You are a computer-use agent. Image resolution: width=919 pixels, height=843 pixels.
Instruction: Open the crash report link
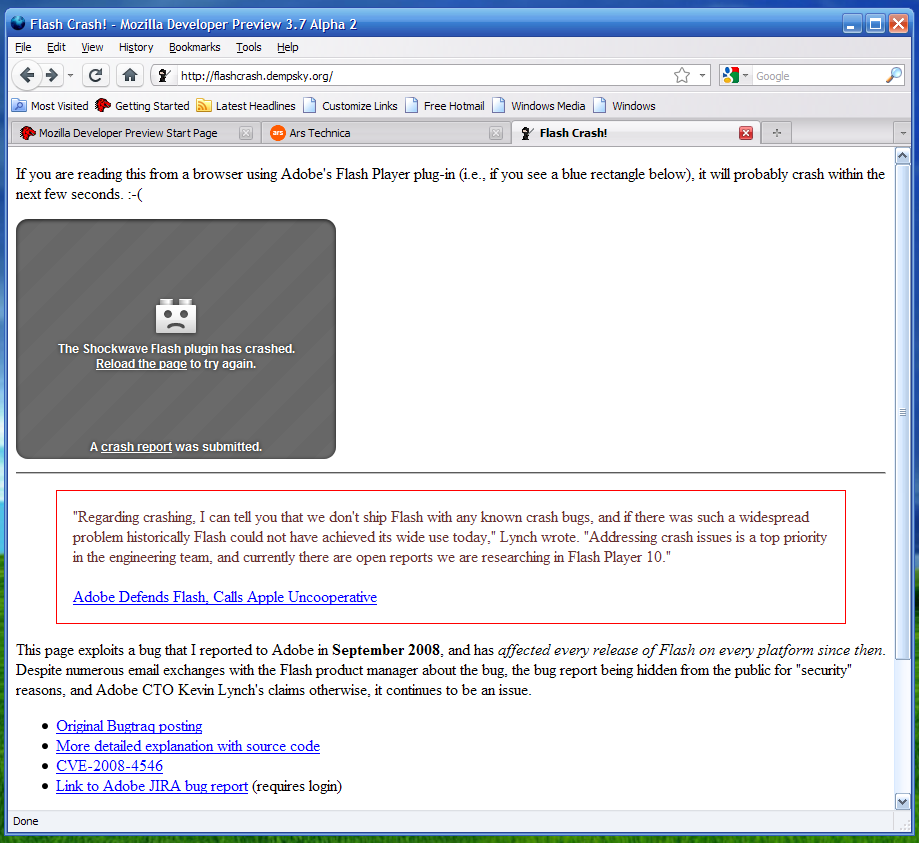[136, 447]
